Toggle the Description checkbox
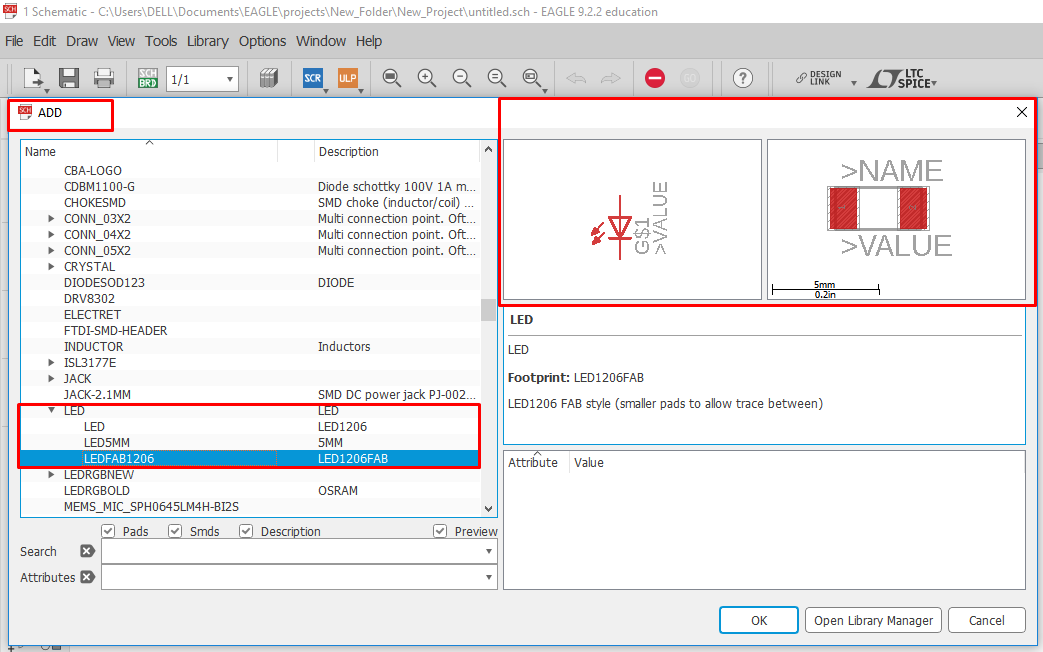 point(246,531)
